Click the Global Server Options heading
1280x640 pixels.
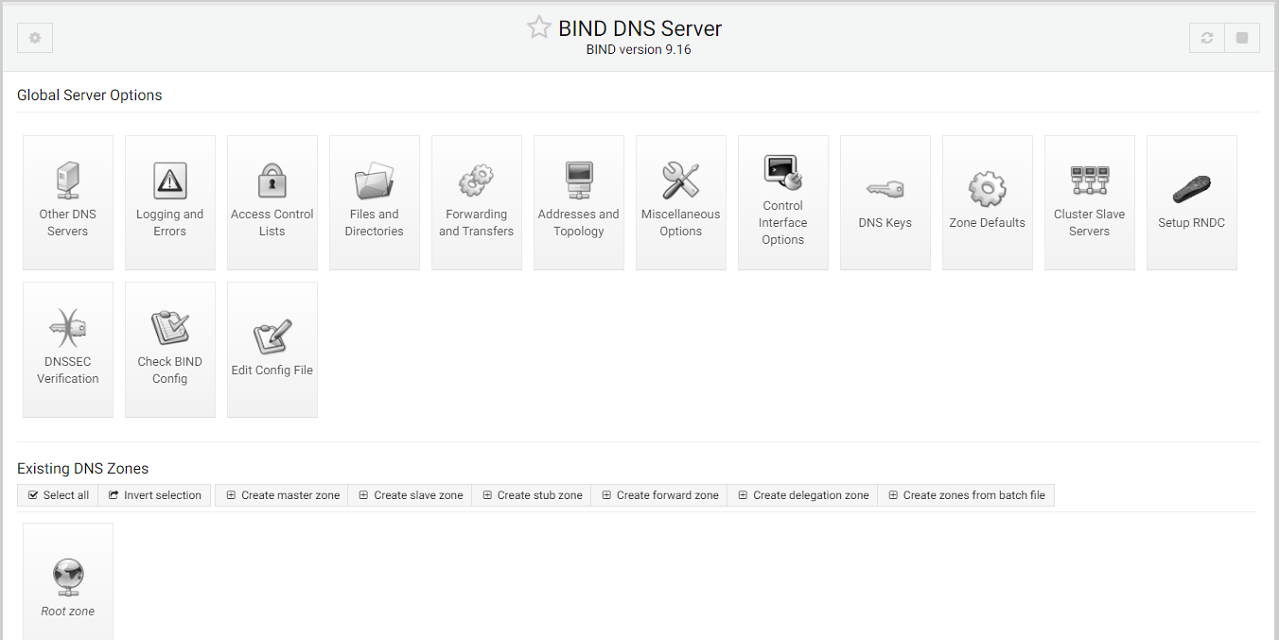click(89, 96)
